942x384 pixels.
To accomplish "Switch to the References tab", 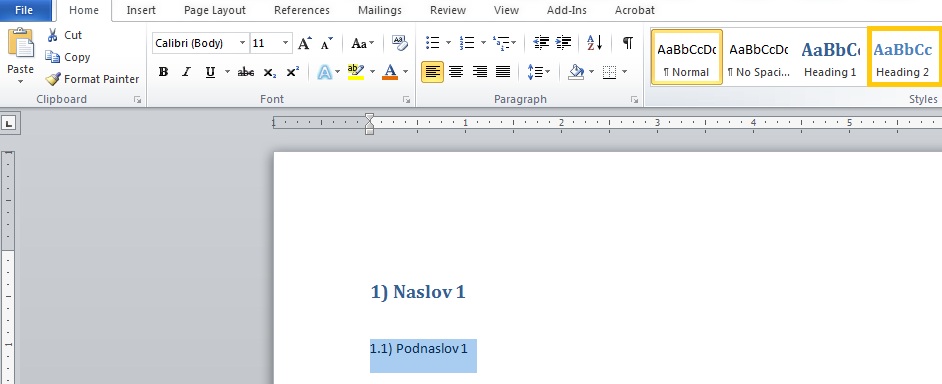I will point(302,10).
